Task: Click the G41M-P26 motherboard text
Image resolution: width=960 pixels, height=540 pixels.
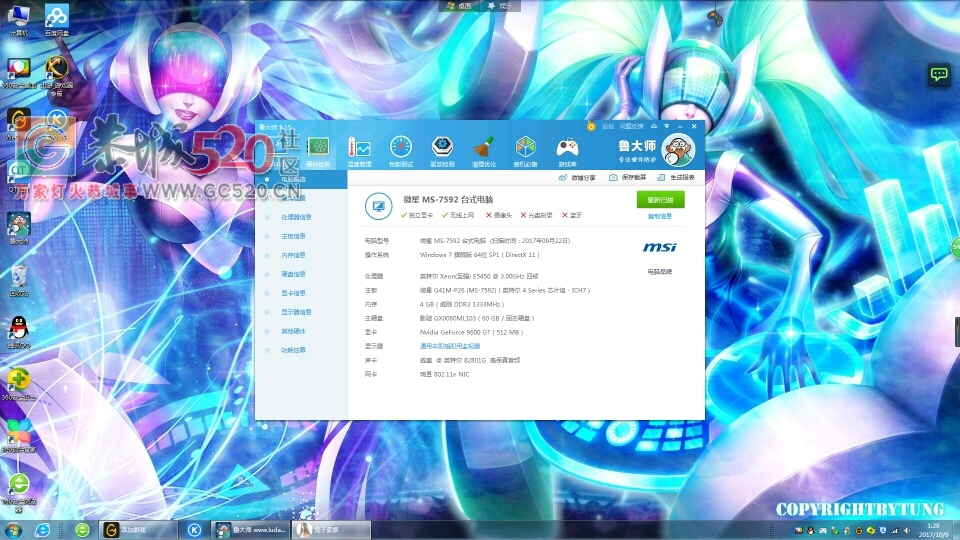Action: 504,290
